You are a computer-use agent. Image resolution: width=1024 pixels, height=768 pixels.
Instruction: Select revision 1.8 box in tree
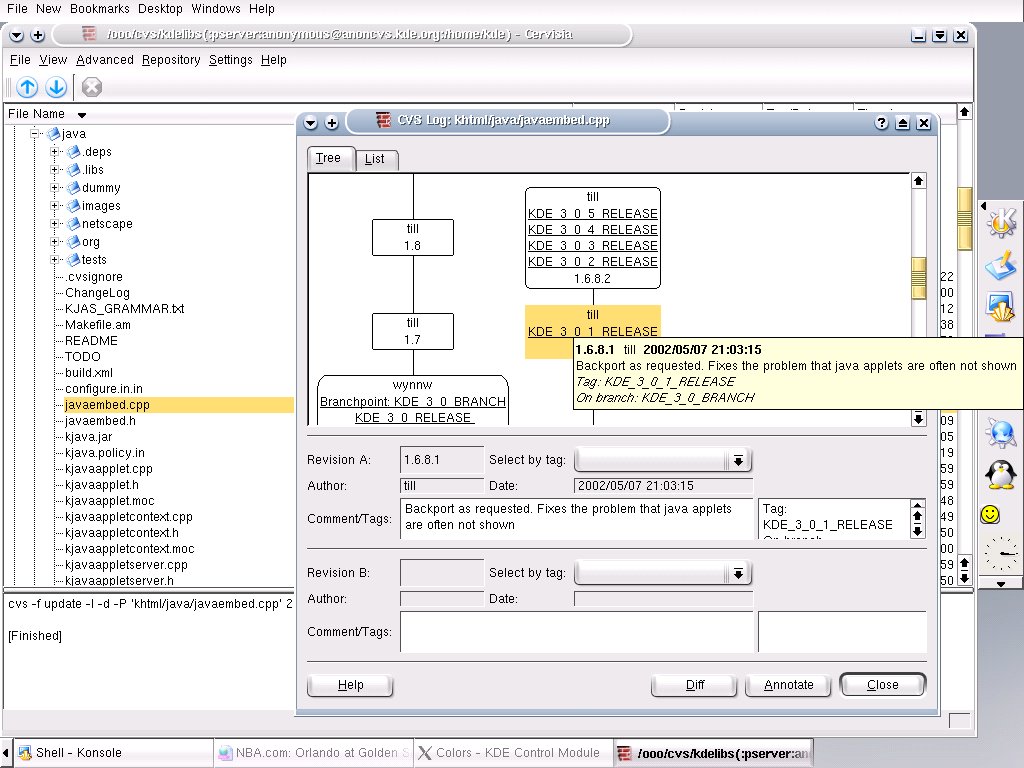(413, 237)
